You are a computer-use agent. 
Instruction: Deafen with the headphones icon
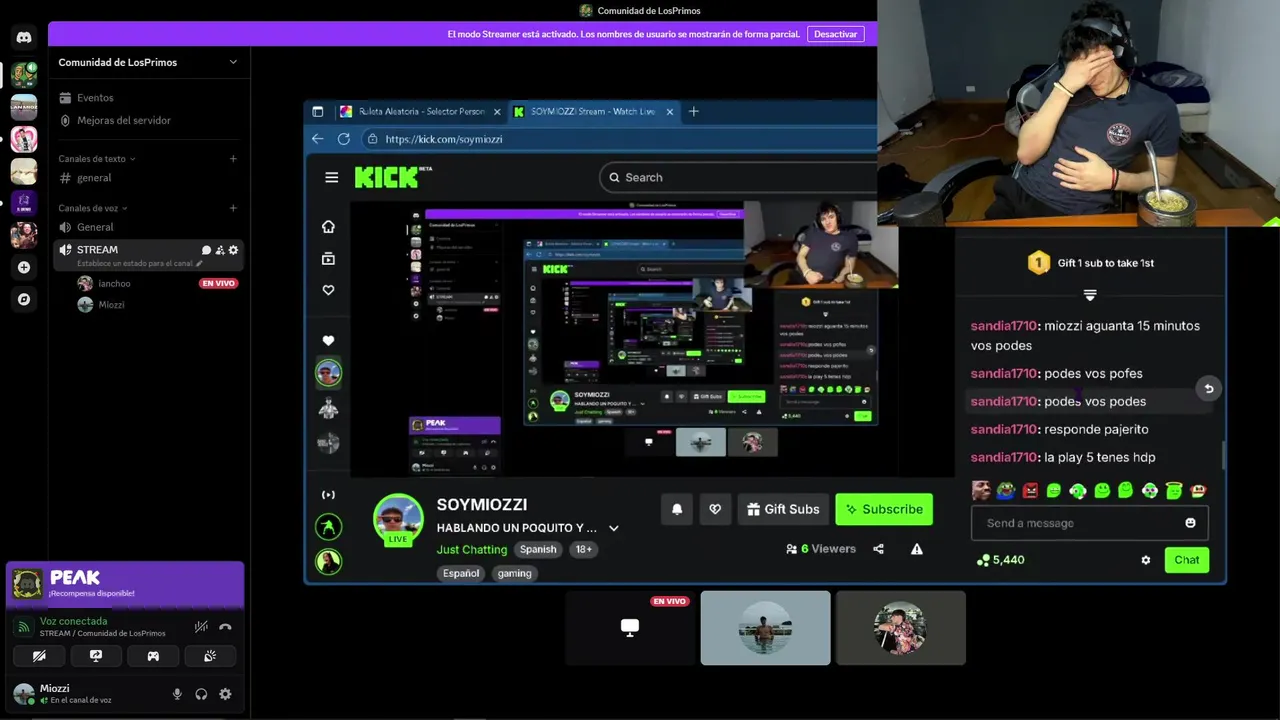click(201, 694)
